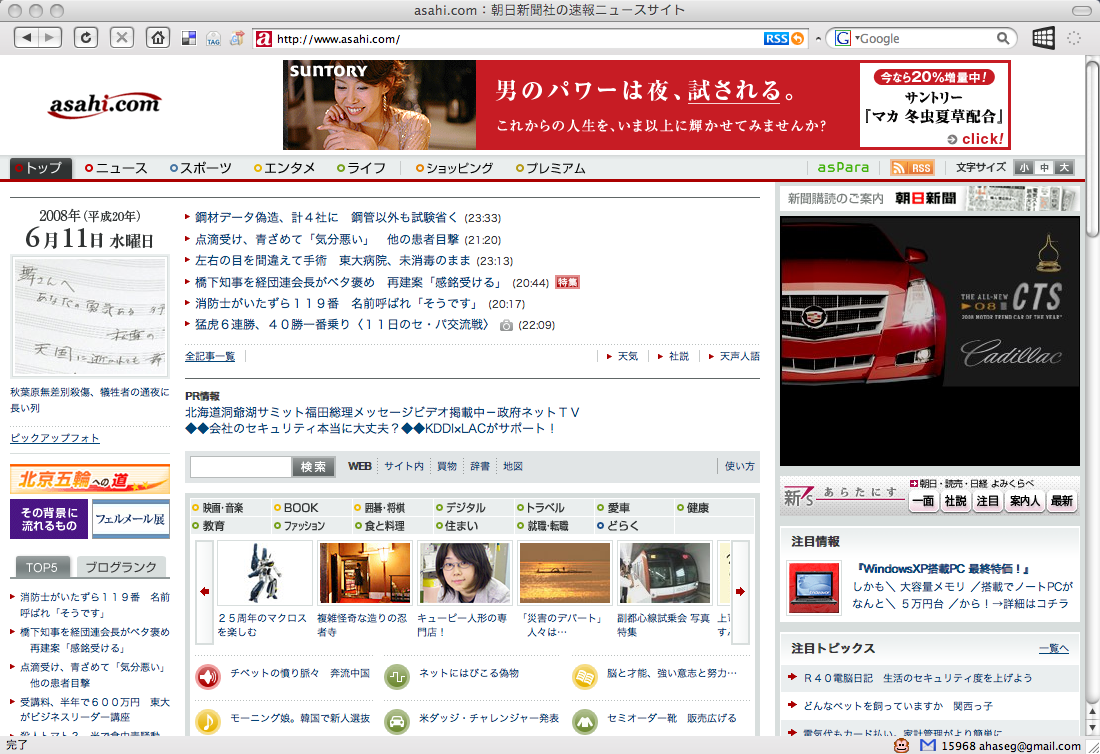Click the red asahi favicon in address bar

coord(264,39)
